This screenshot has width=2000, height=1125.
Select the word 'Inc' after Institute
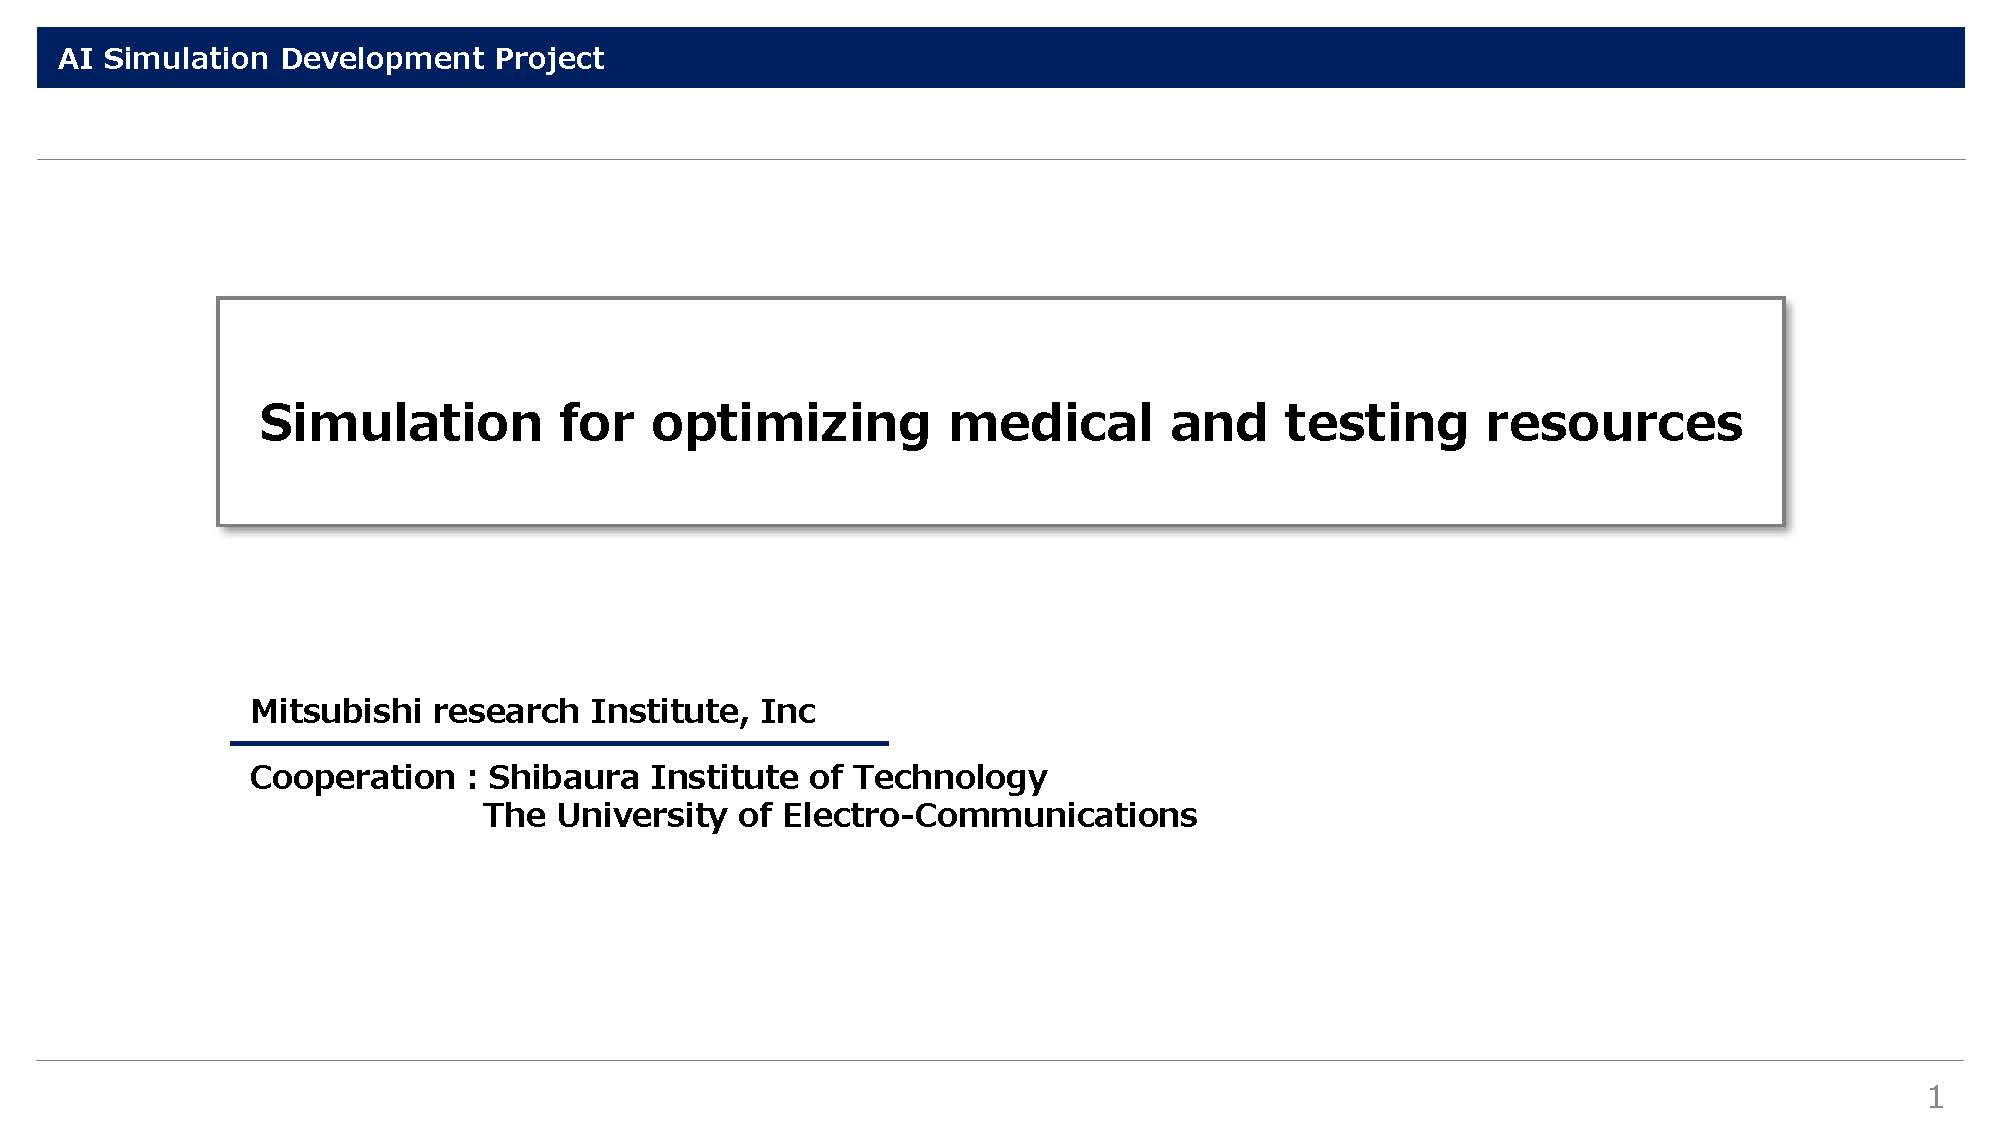point(788,711)
